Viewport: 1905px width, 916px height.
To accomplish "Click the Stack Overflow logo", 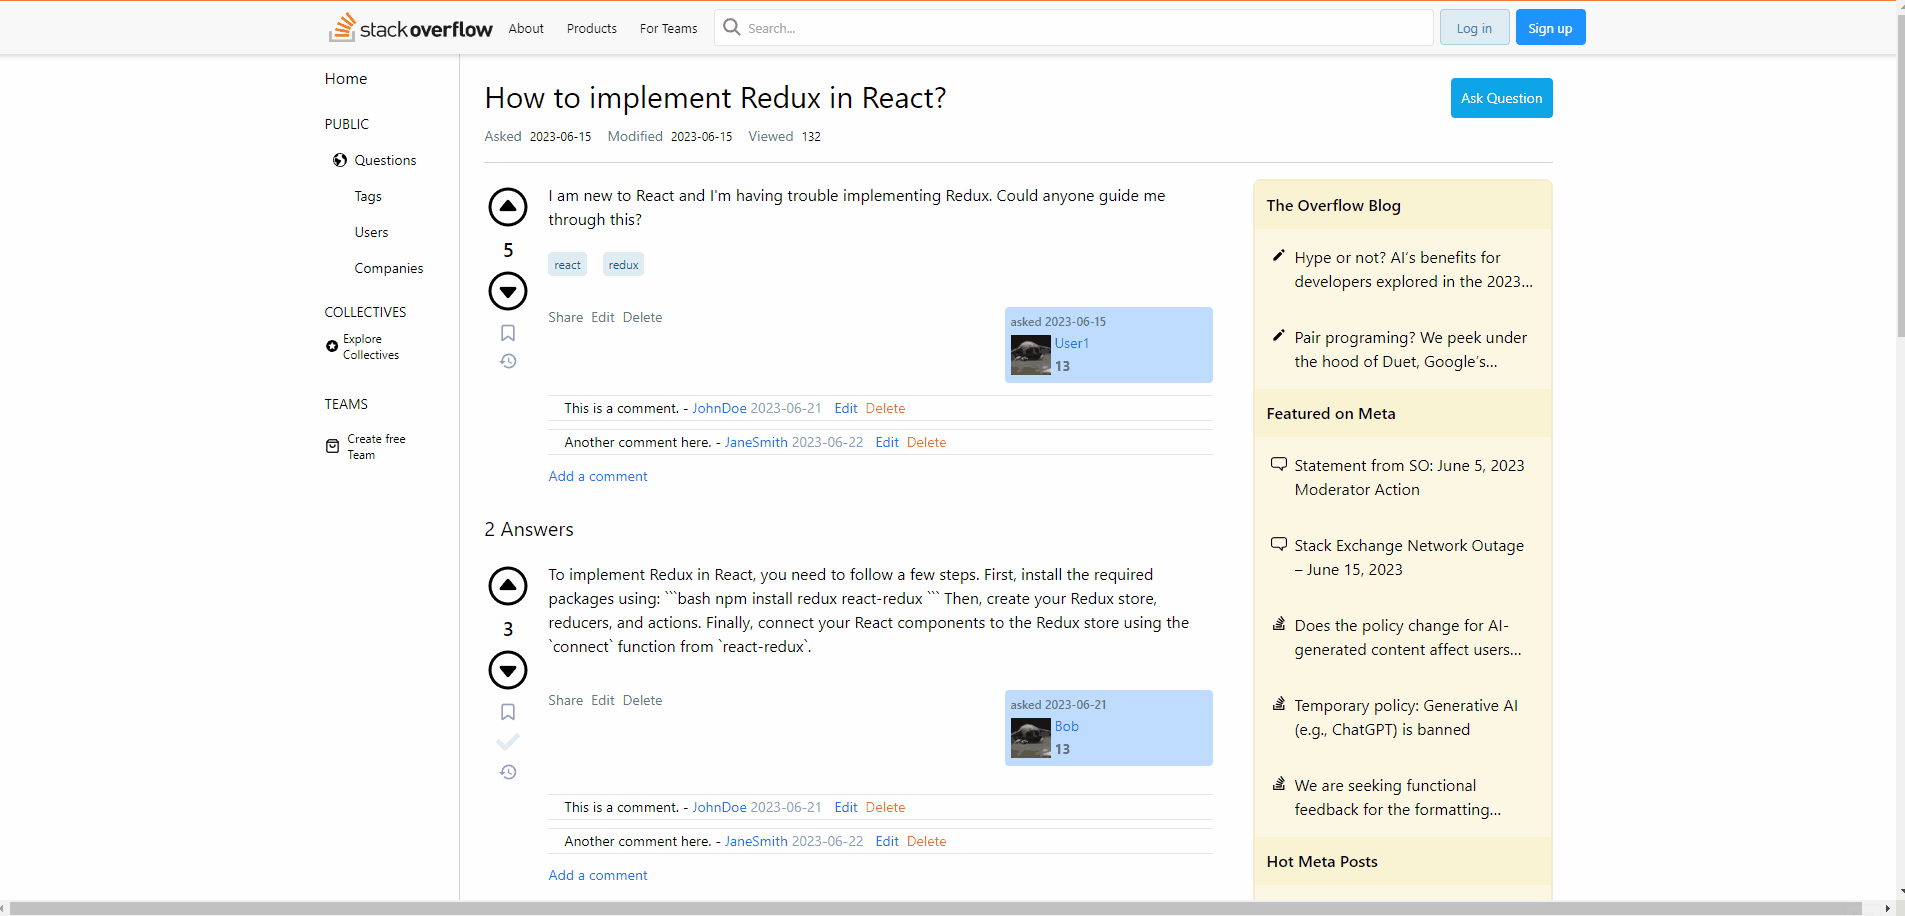I will tap(411, 28).
